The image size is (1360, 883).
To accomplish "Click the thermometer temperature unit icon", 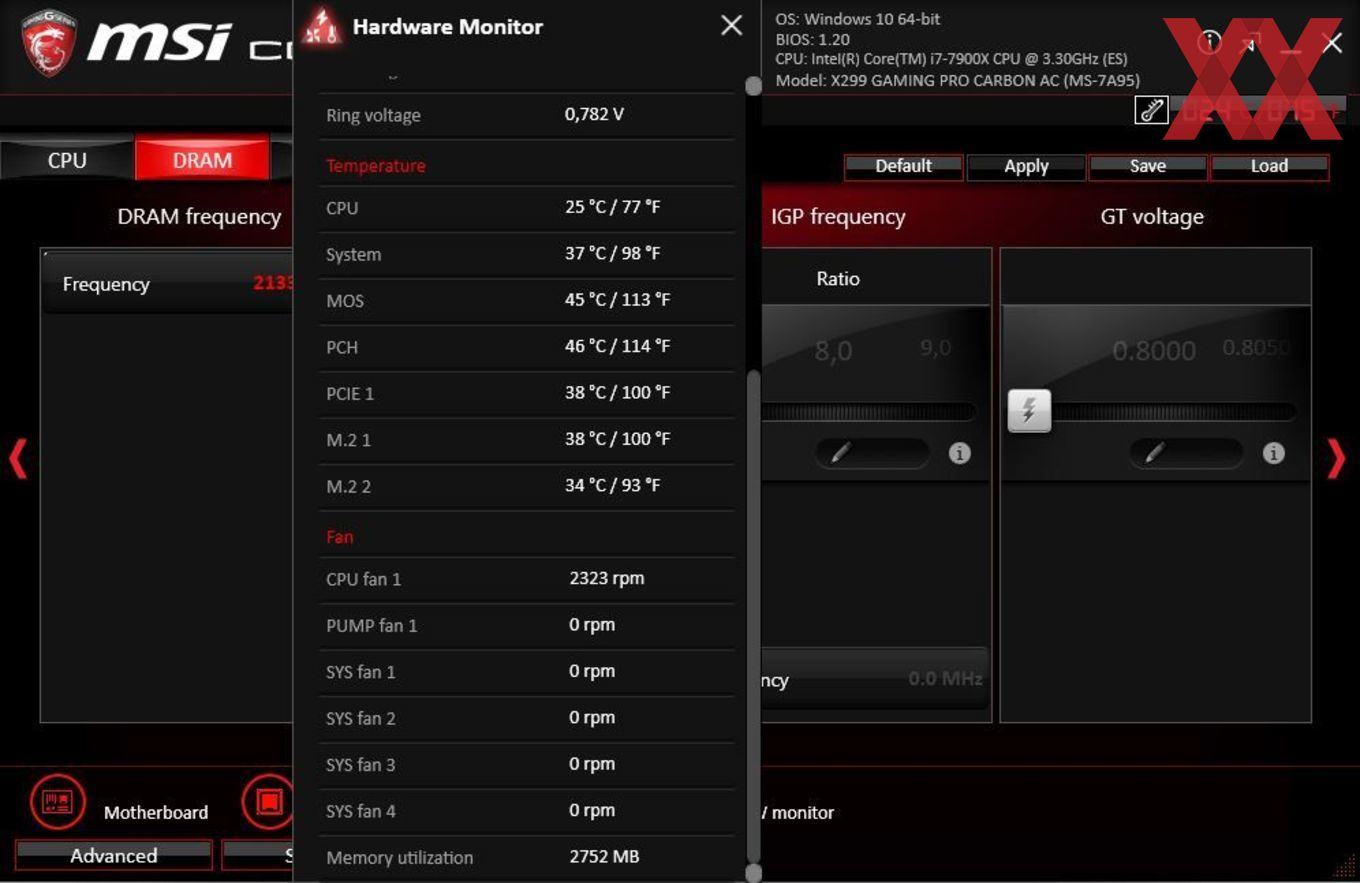I will tap(1151, 110).
